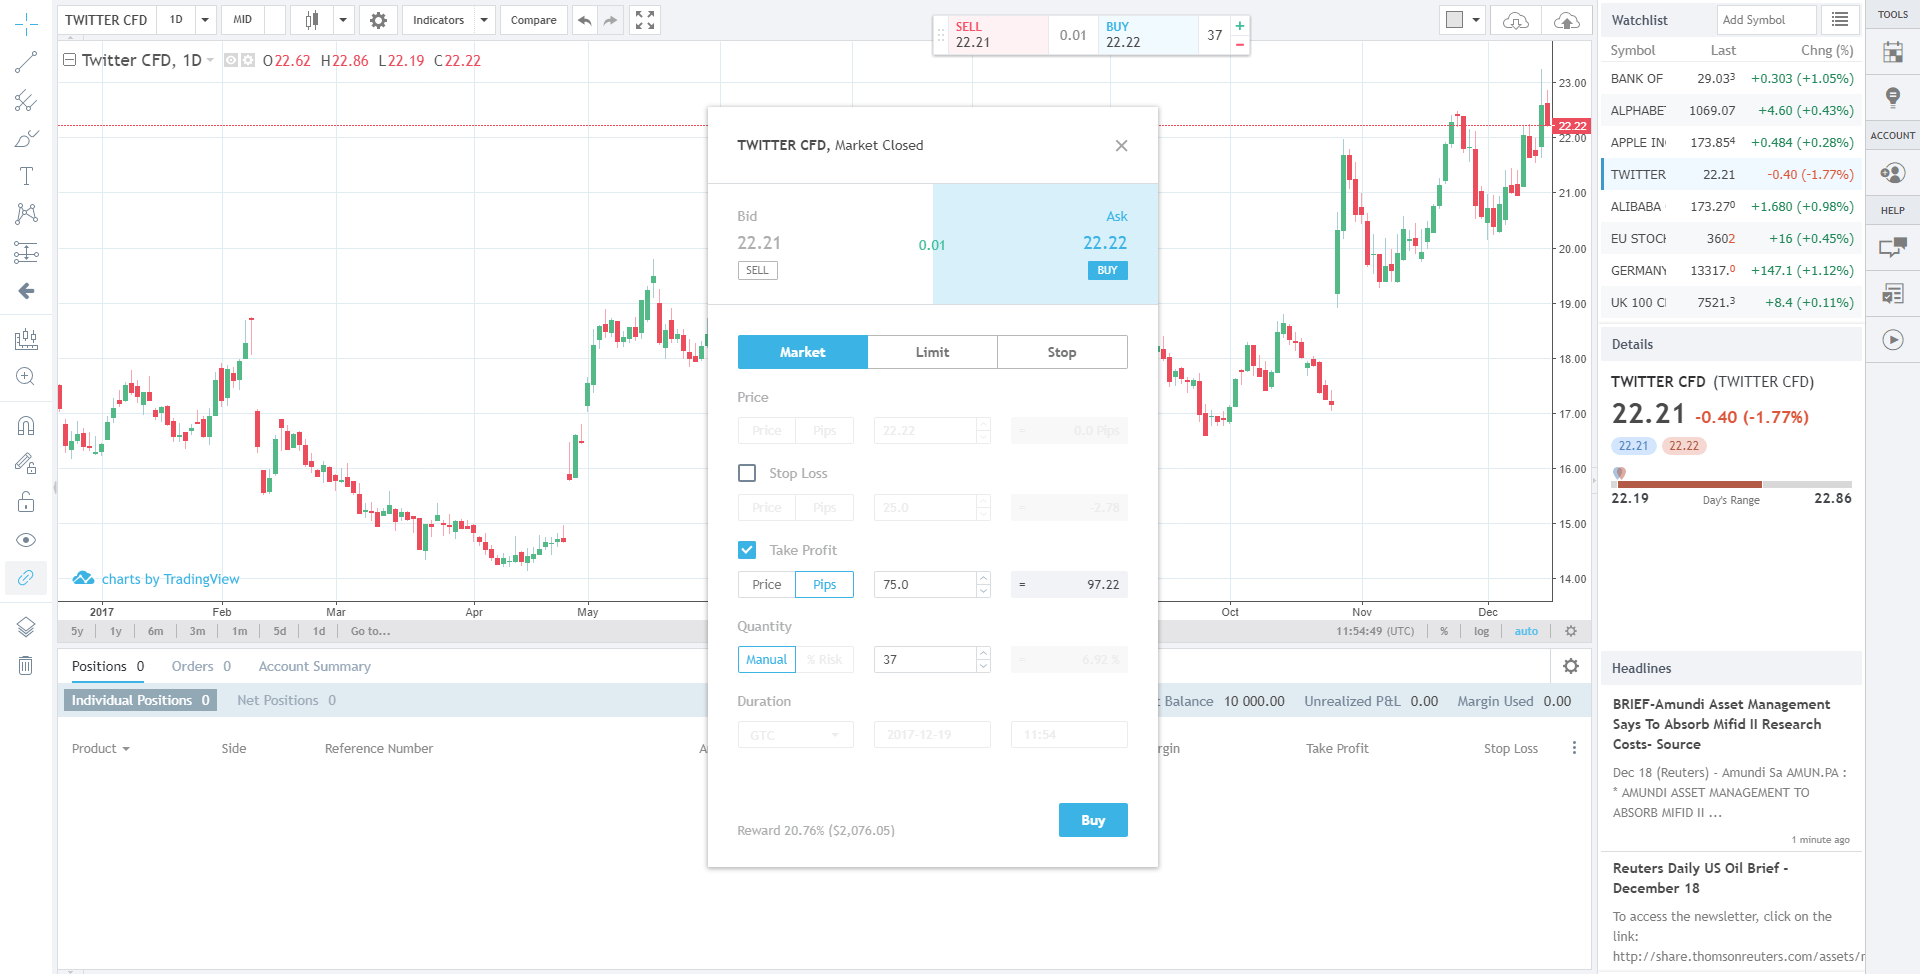Screen dimensions: 1920x974
Task: Select the Stop order tab
Action: click(1062, 352)
